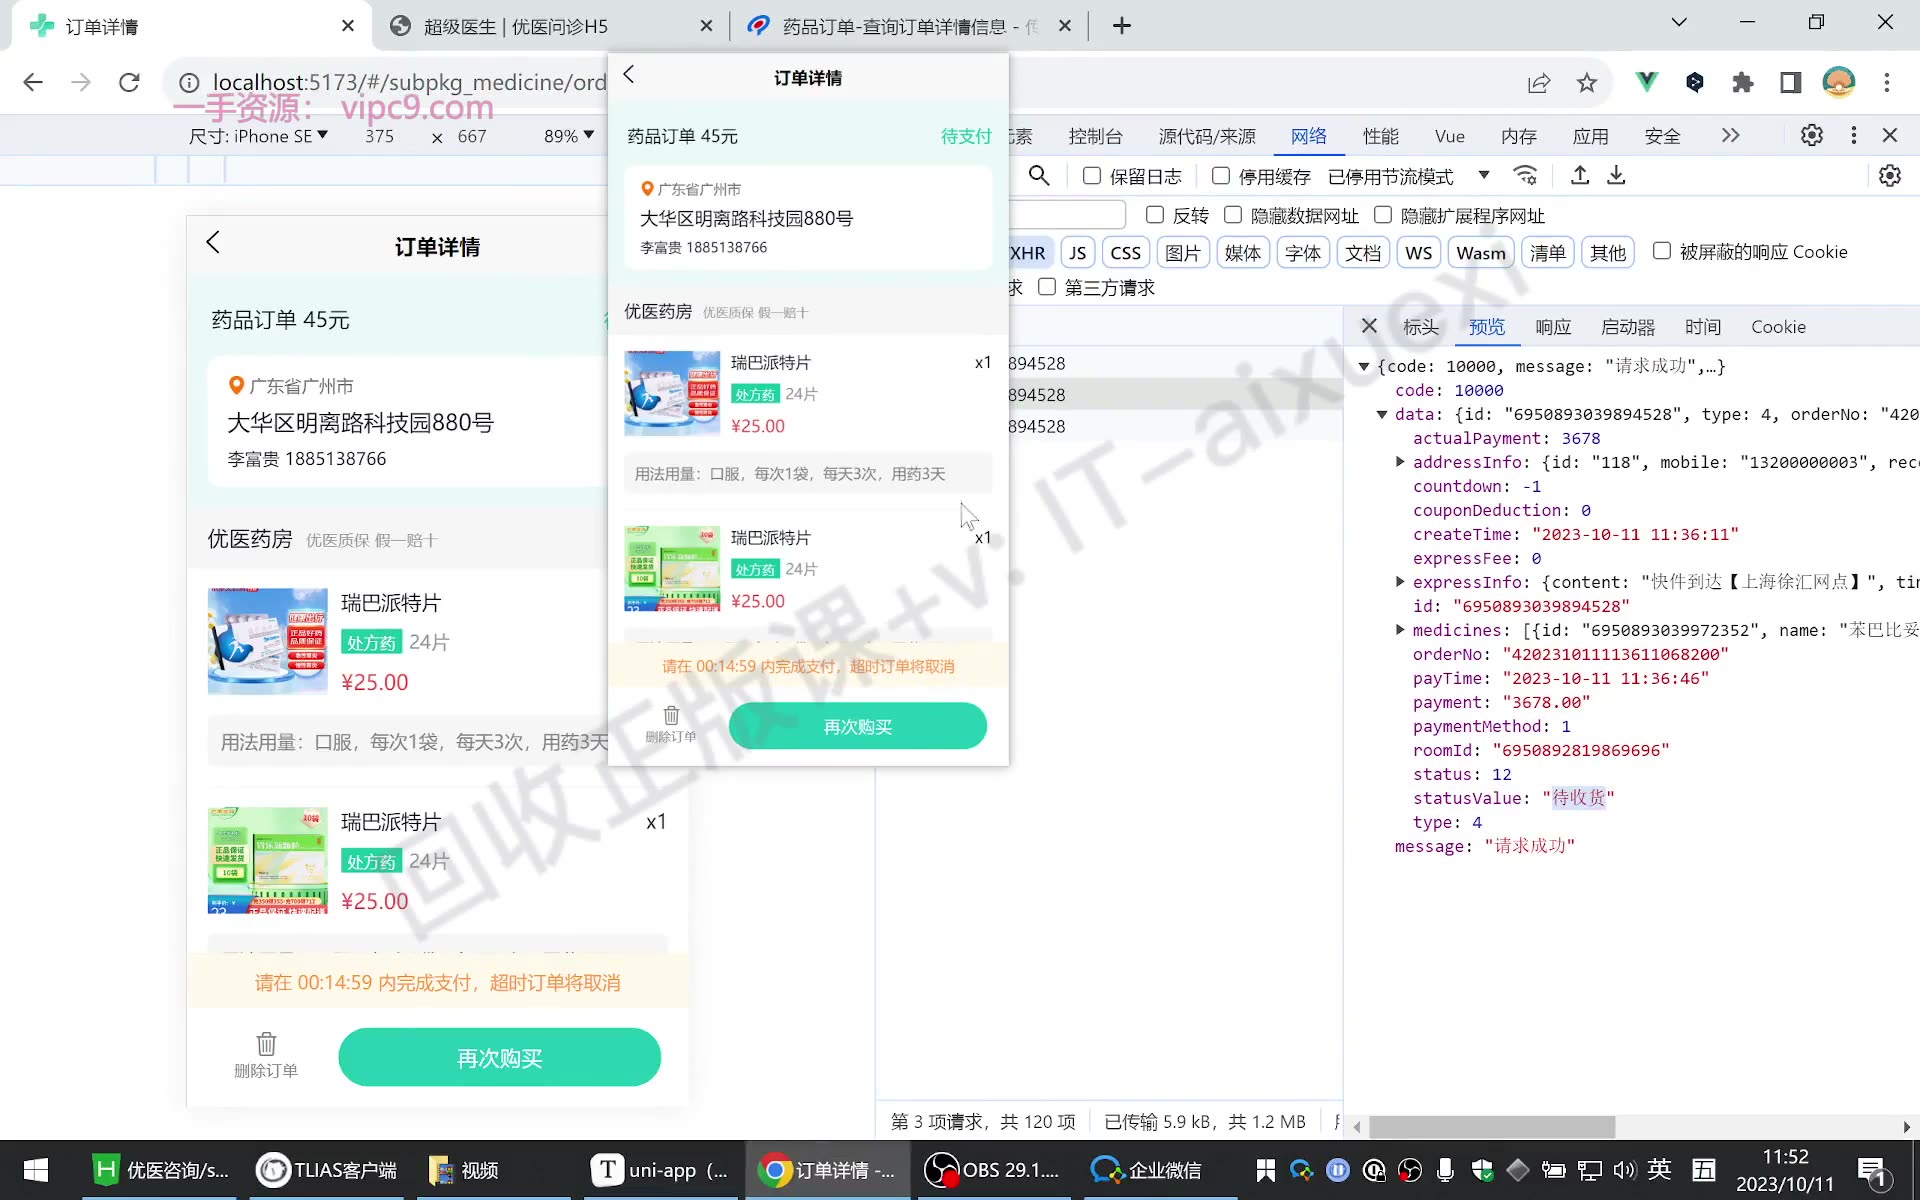The image size is (1920, 1200).
Task: Click the import HAR upload icon
Action: [x=1580, y=176]
